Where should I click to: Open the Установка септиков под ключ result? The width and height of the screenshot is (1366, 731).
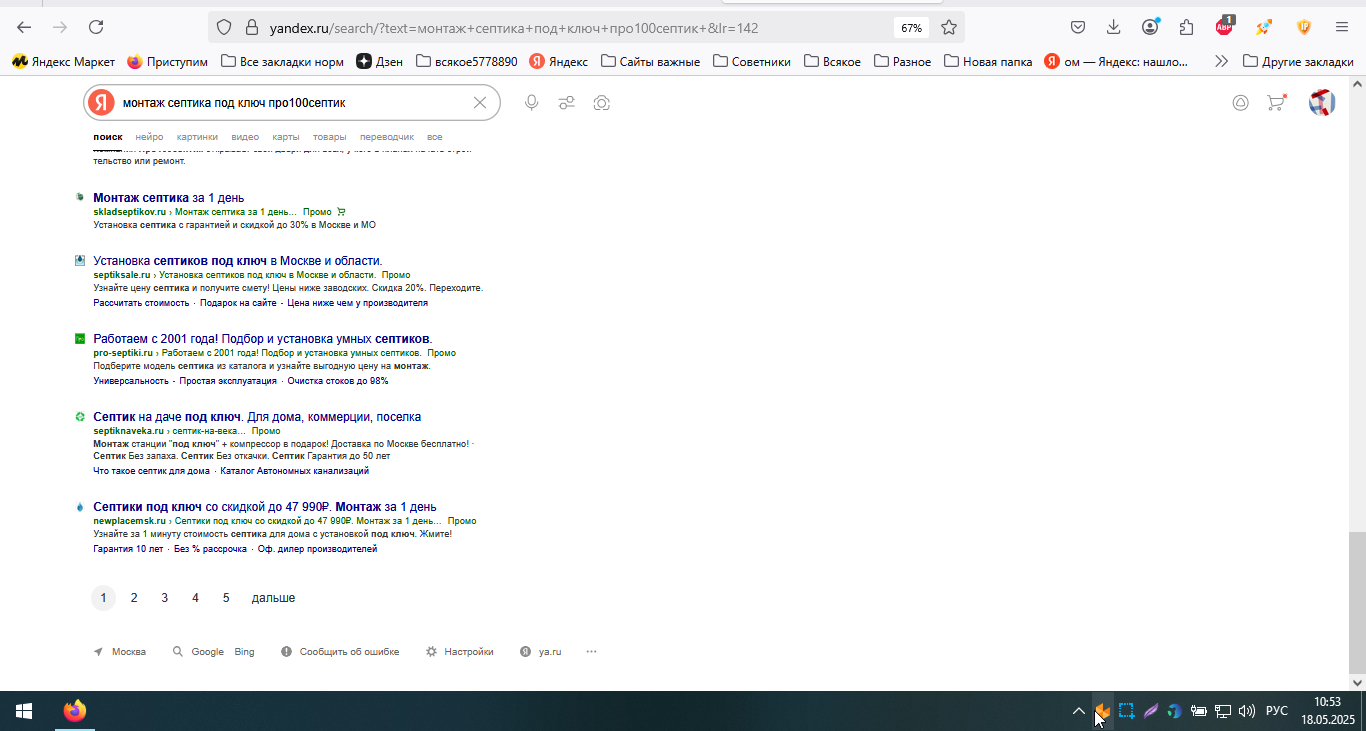click(237, 260)
